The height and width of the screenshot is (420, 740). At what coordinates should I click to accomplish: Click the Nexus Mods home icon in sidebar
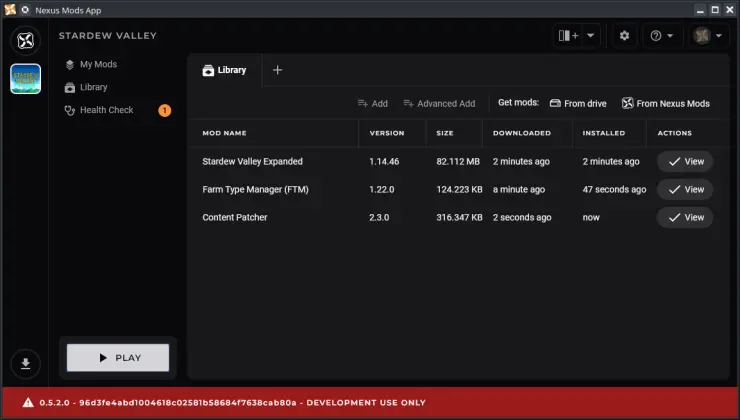pos(25,40)
